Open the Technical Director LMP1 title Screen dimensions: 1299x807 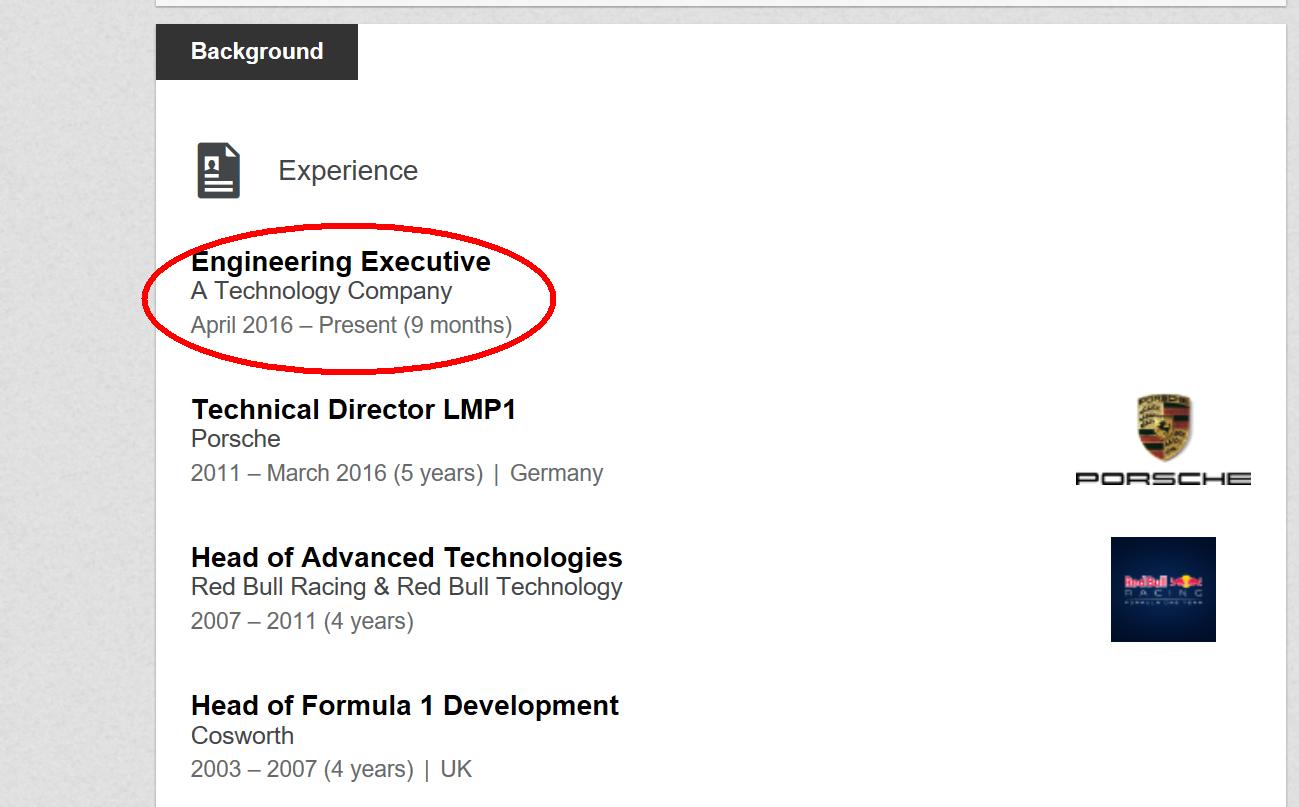353,410
